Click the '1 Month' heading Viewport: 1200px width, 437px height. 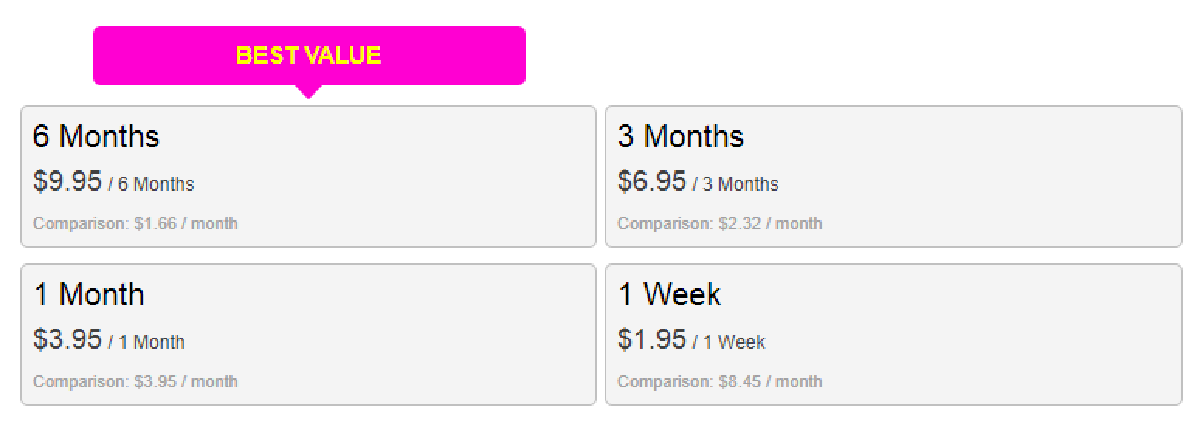[x=89, y=294]
